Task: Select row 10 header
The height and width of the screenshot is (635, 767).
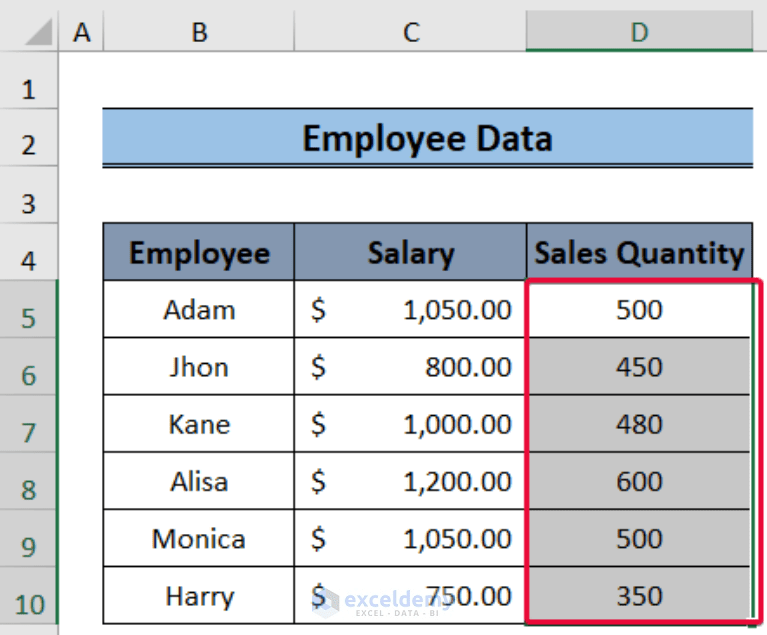Action: click(x=29, y=595)
